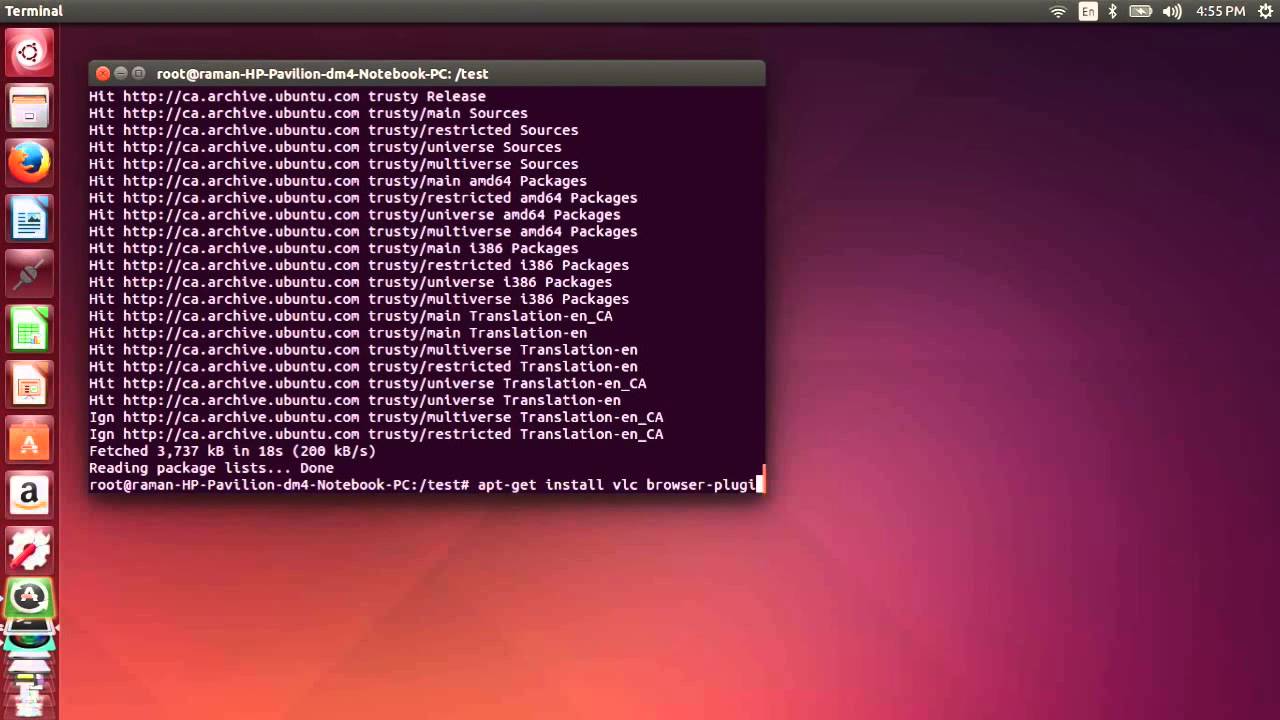Open the plug-and-cable launcher icon
This screenshot has width=1280, height=720.
[x=29, y=273]
